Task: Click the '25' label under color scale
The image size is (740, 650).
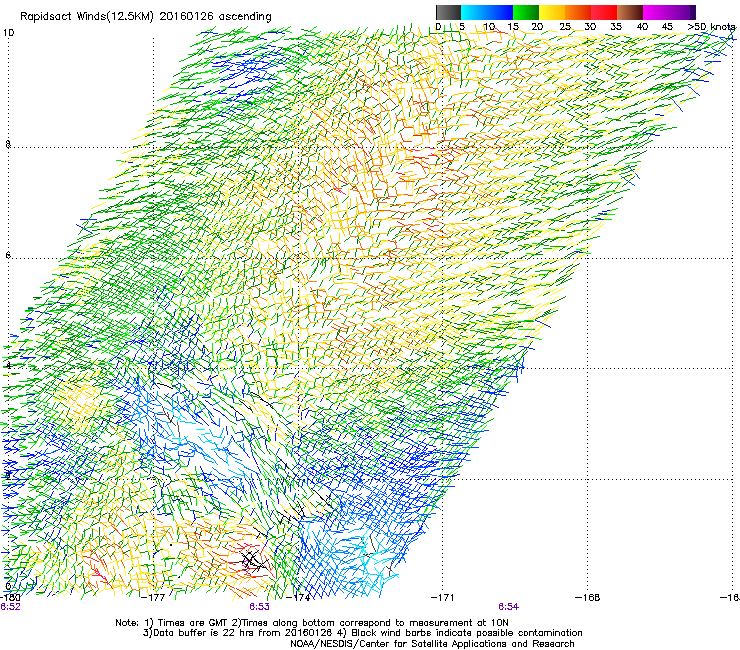Action: click(x=564, y=27)
